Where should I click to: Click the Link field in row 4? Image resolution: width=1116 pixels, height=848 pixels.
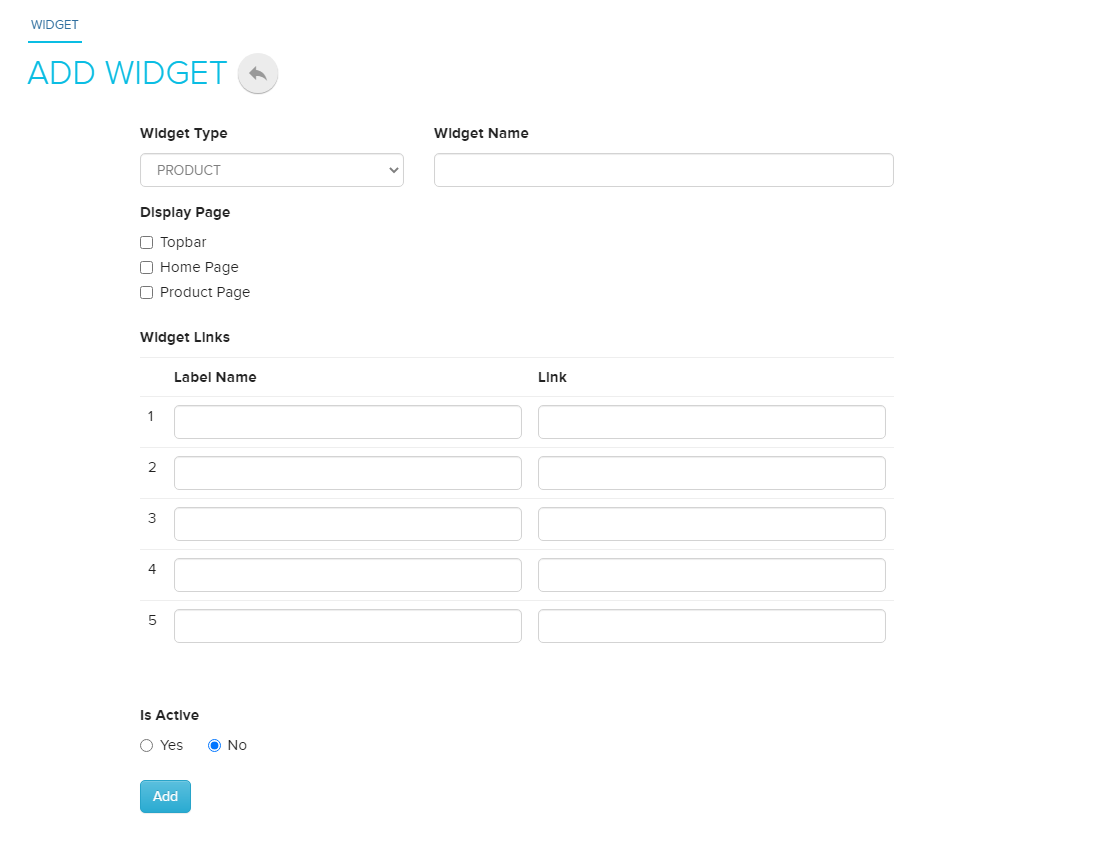click(x=712, y=575)
